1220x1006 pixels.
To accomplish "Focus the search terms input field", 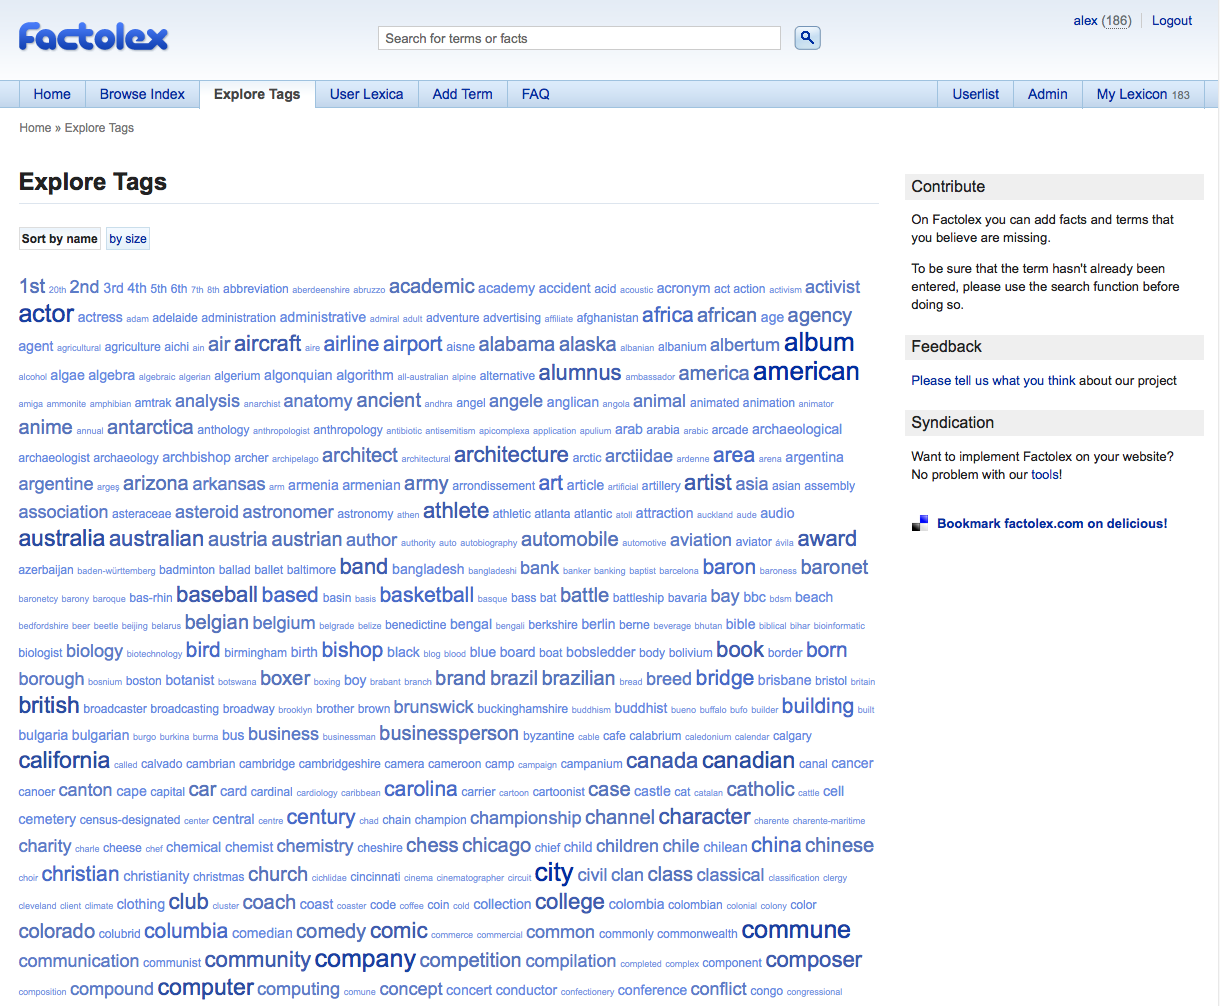I will (x=579, y=38).
